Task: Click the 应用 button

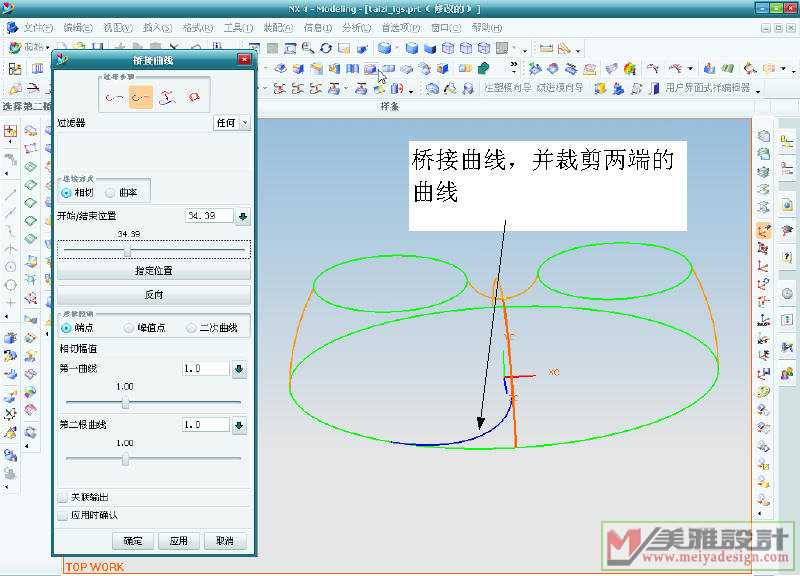Action: pyautogui.click(x=178, y=540)
